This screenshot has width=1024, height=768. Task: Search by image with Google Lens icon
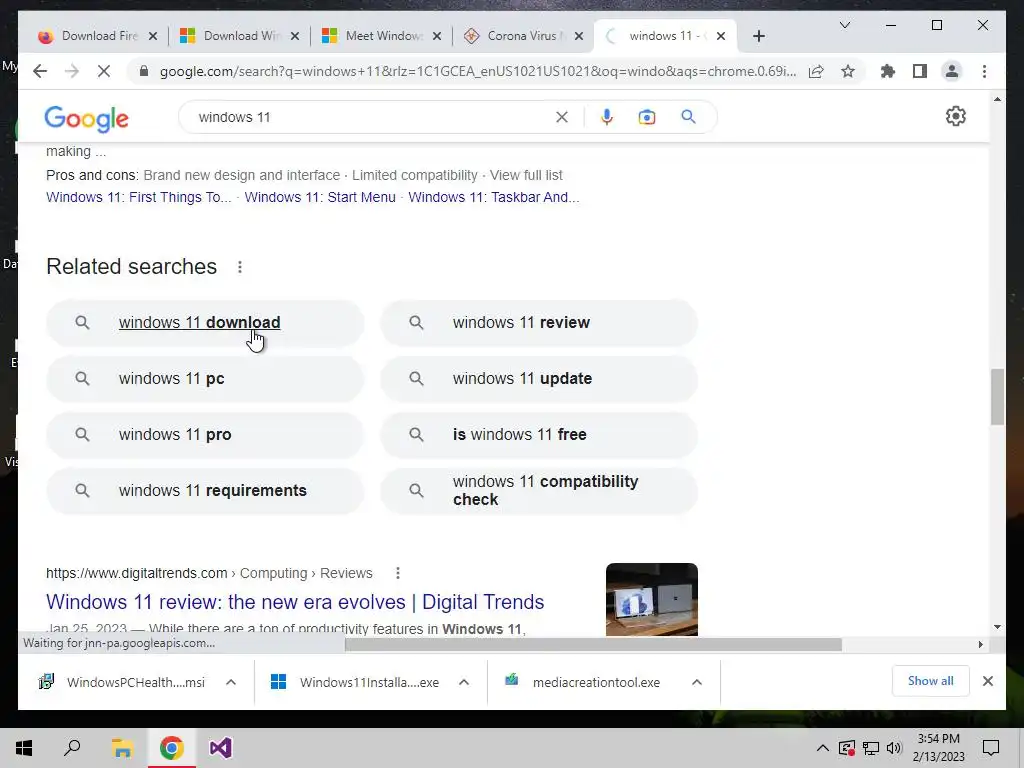pos(647,117)
